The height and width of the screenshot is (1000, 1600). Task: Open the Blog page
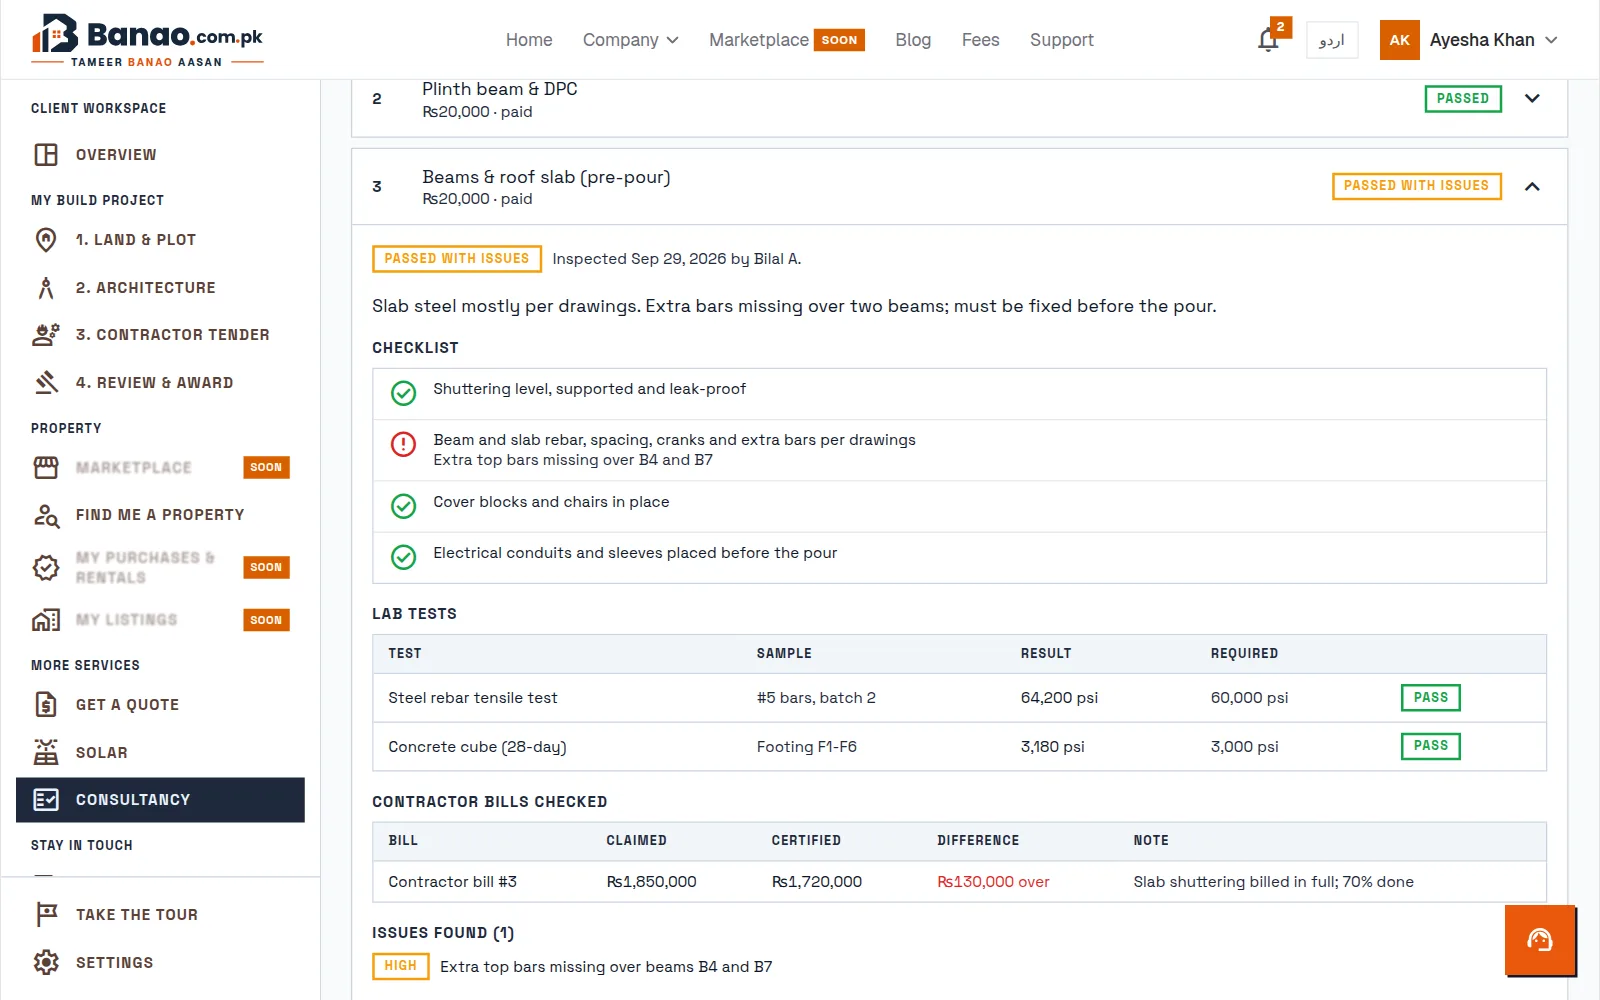click(913, 40)
